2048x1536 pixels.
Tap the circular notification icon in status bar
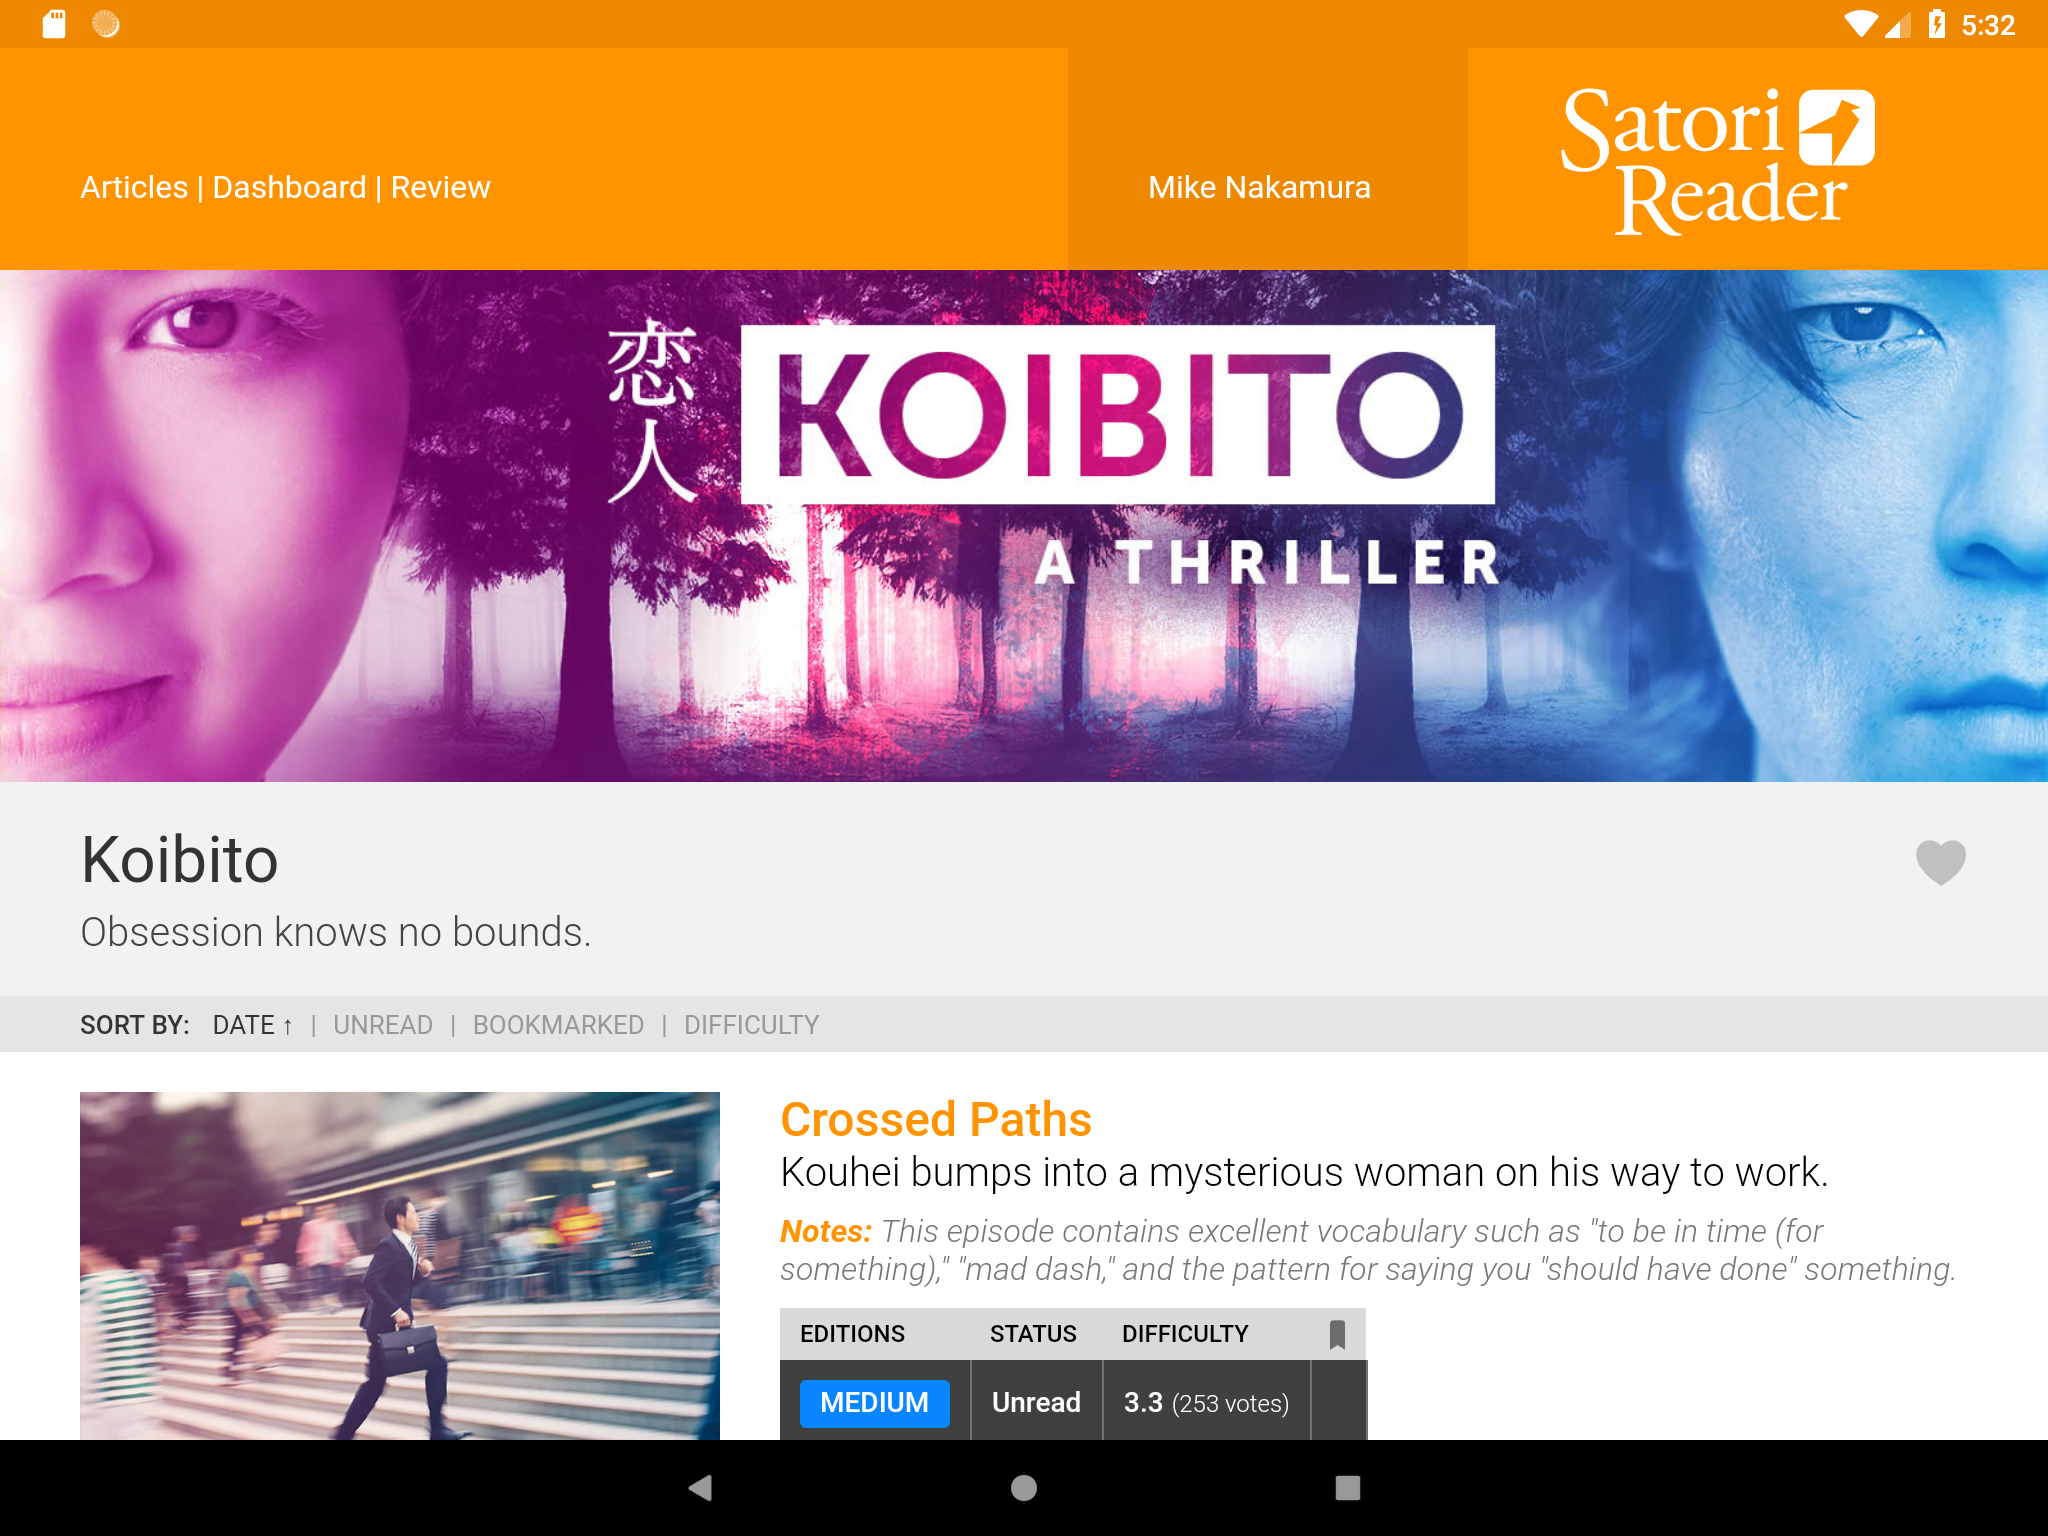coord(106,24)
